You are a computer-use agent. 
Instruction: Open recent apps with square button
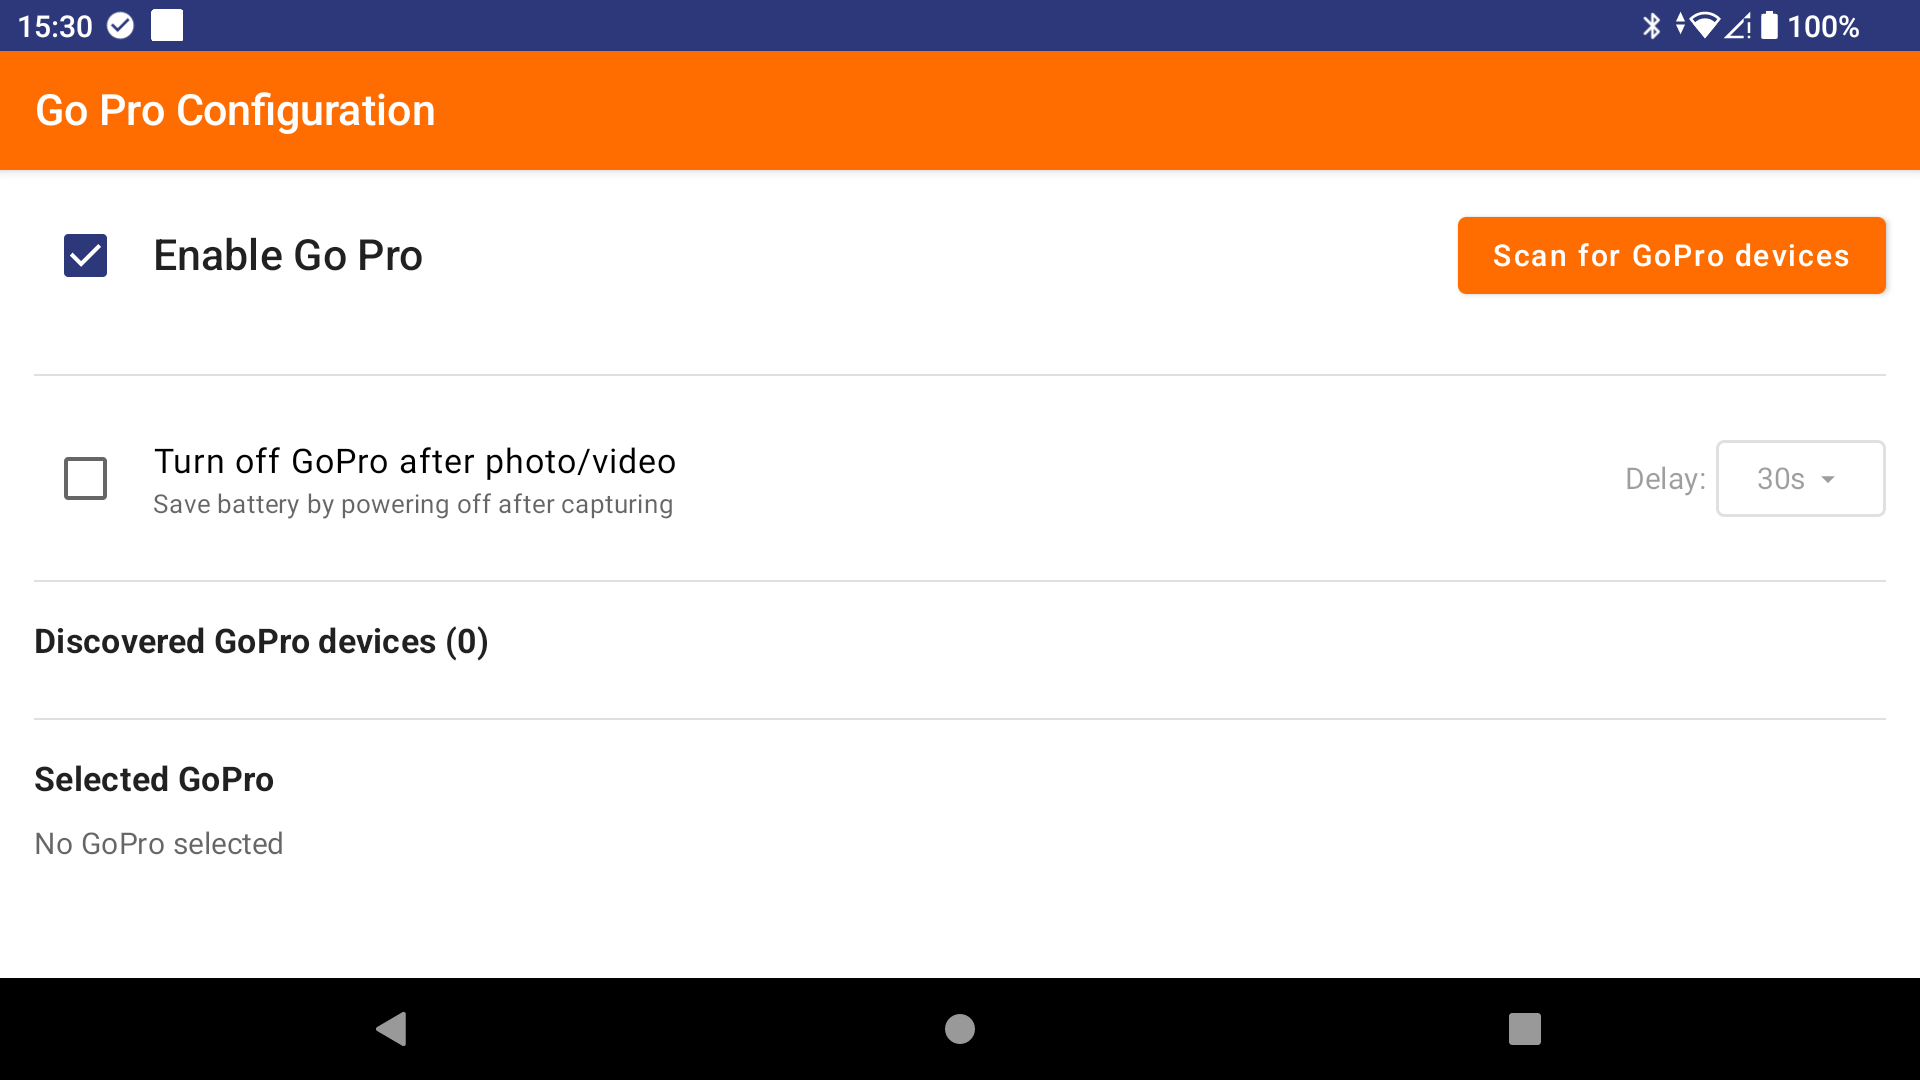1524,1028
